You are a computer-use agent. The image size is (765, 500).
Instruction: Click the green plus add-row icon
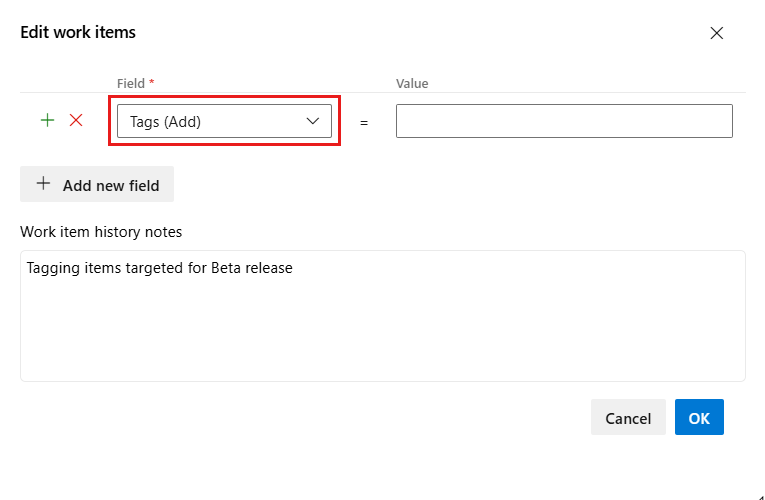pyautogui.click(x=47, y=120)
